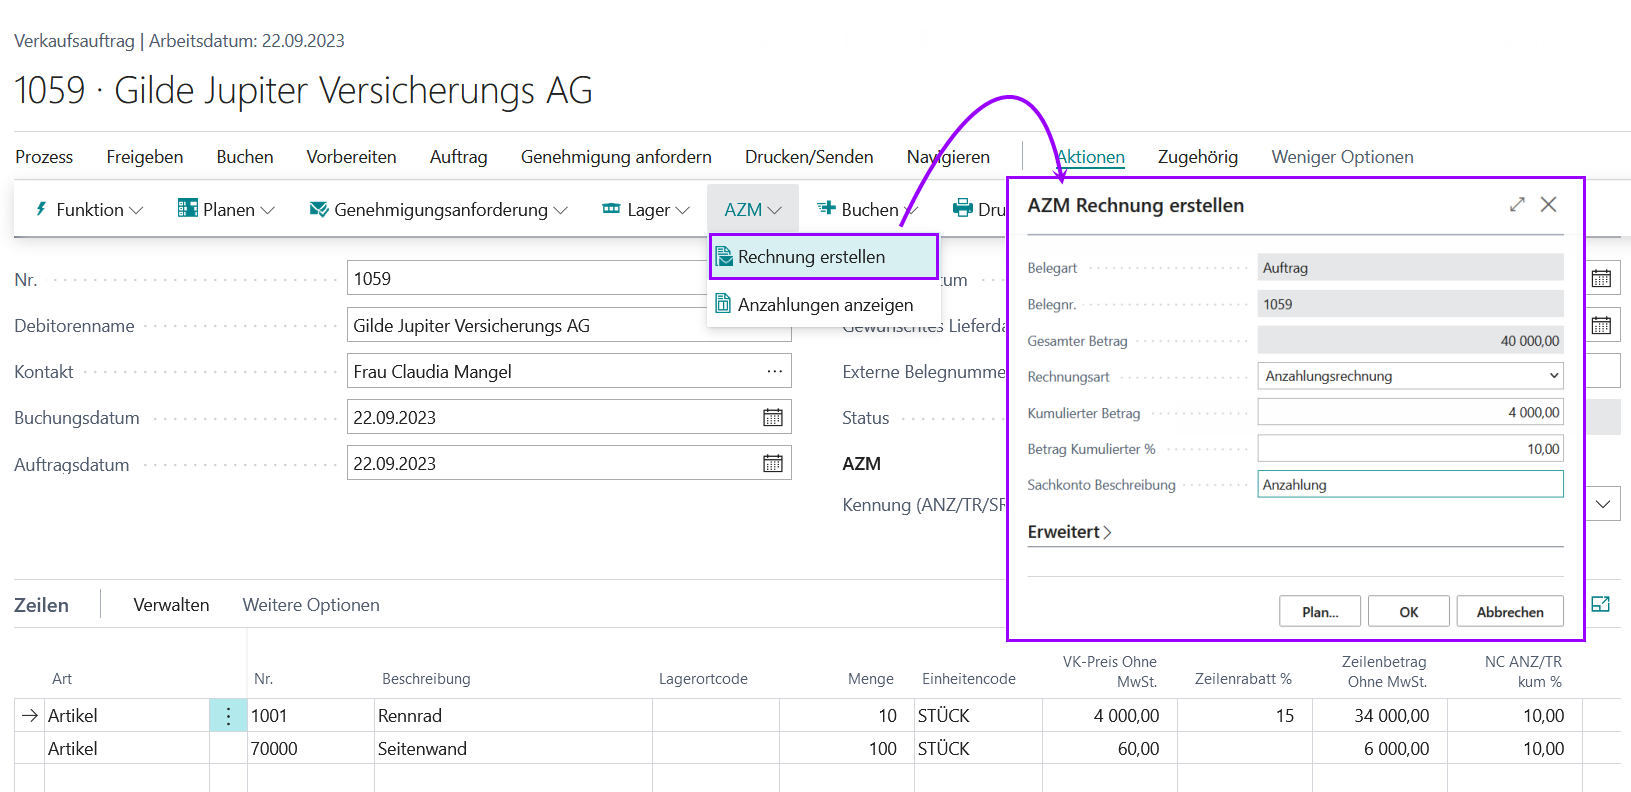Click the three-dot row menu for Rennrad
This screenshot has height=792, width=1631.
(228, 716)
